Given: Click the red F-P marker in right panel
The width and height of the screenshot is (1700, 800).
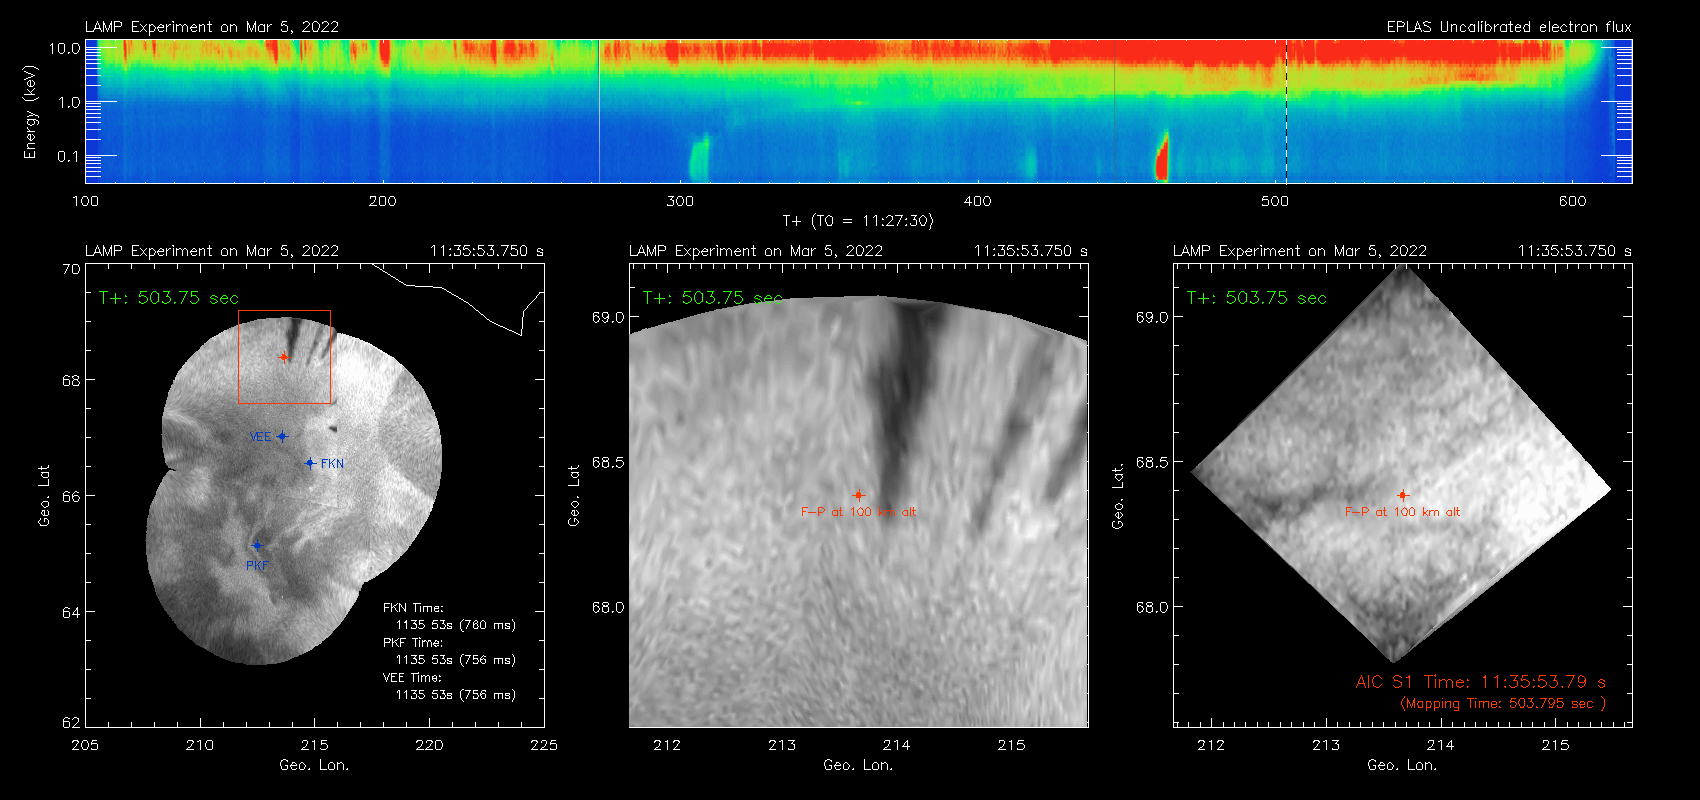Looking at the screenshot, I should click(x=1402, y=495).
